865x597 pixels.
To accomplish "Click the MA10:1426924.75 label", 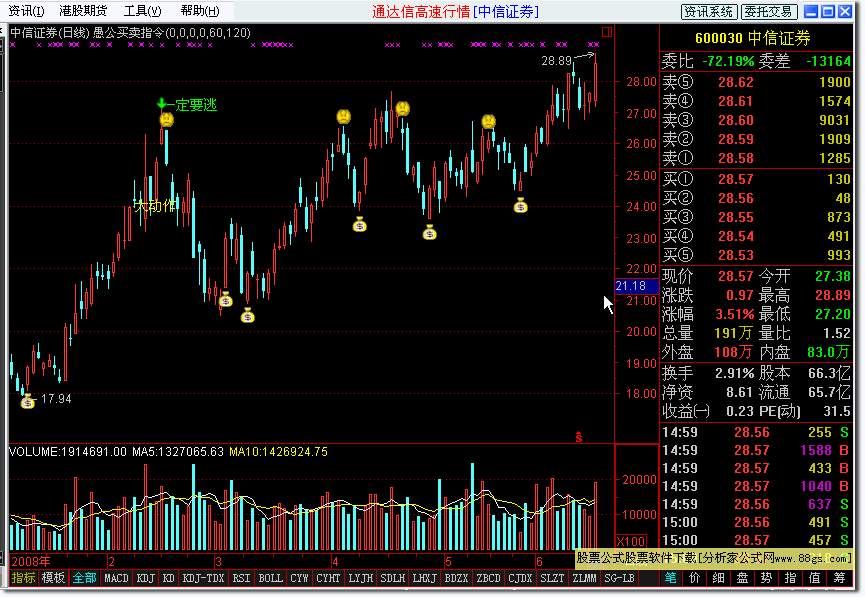I will pos(278,452).
